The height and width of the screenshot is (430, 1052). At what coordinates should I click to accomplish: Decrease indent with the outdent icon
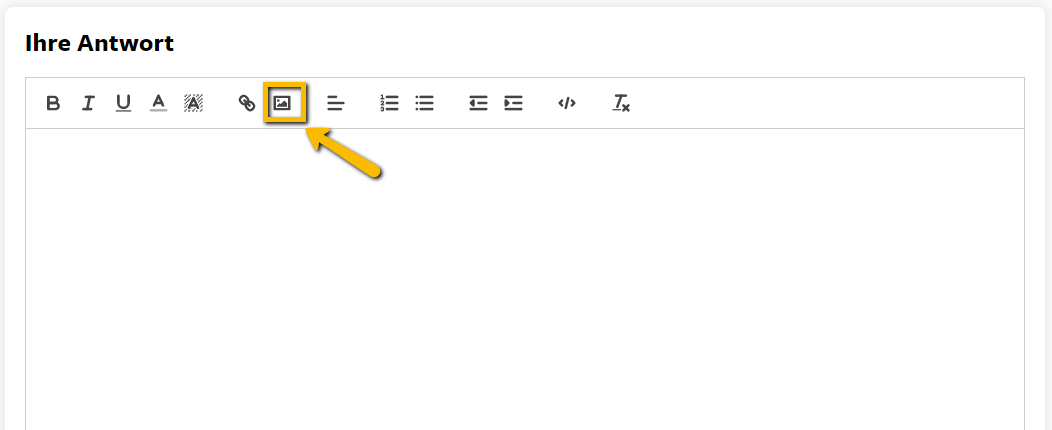[x=478, y=103]
